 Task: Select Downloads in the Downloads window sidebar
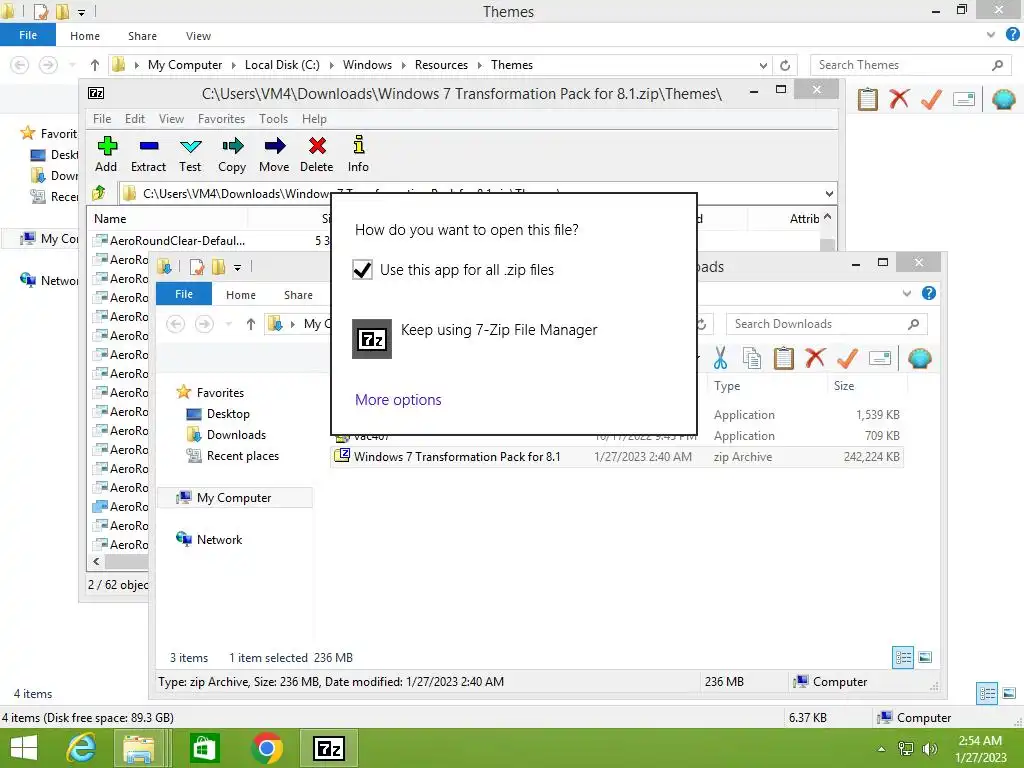click(x=236, y=435)
